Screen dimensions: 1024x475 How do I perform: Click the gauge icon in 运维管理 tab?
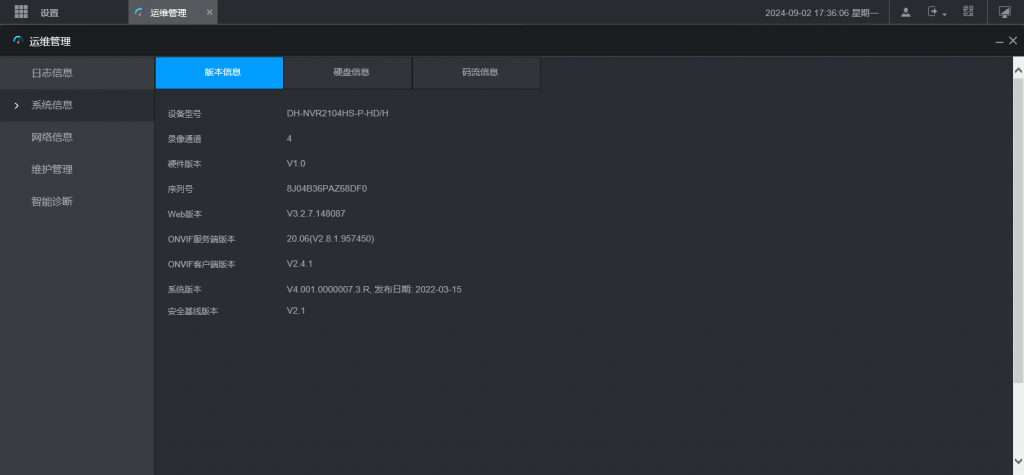click(139, 13)
